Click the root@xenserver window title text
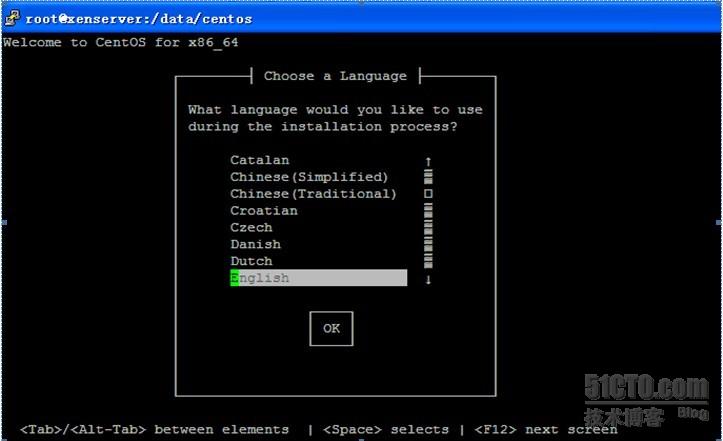The height and width of the screenshot is (441, 723). click(x=139, y=19)
